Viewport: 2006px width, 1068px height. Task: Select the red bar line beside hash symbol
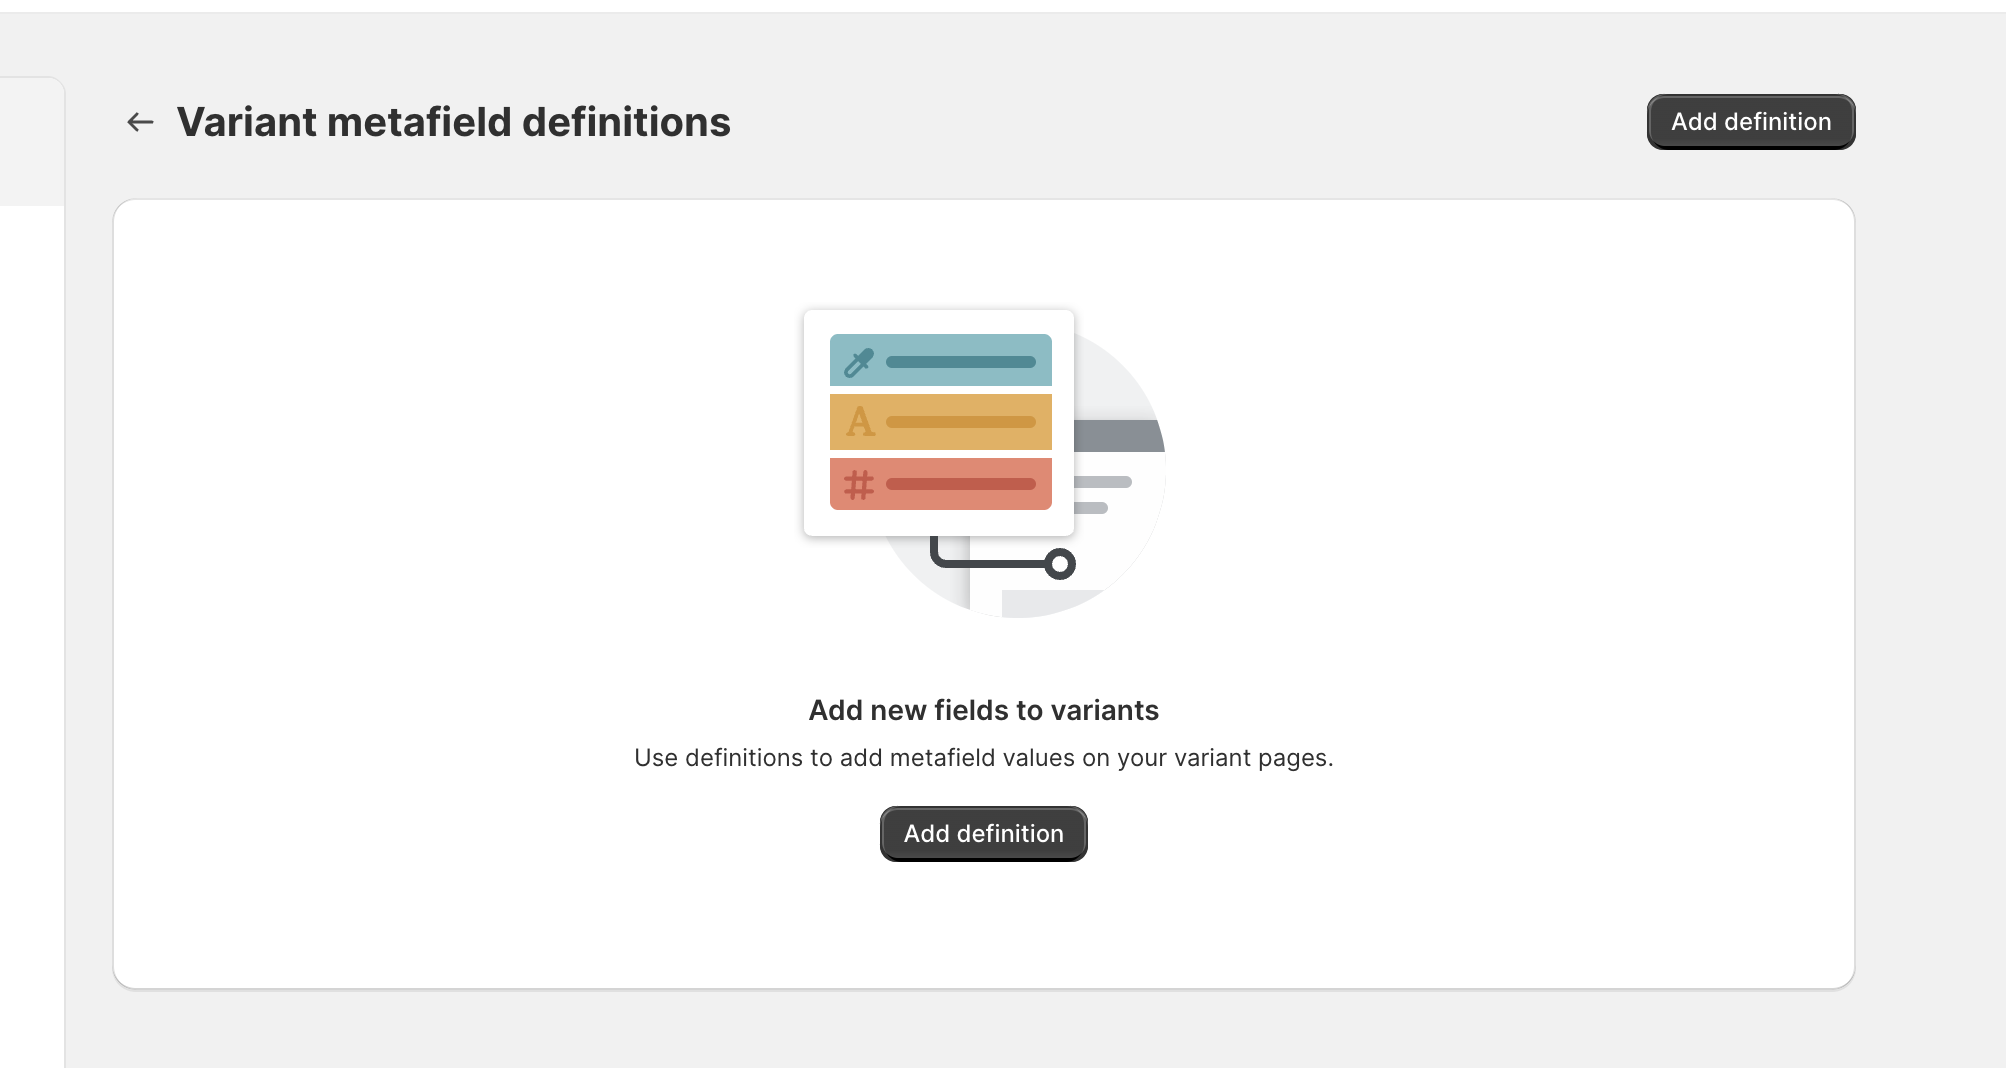point(960,484)
